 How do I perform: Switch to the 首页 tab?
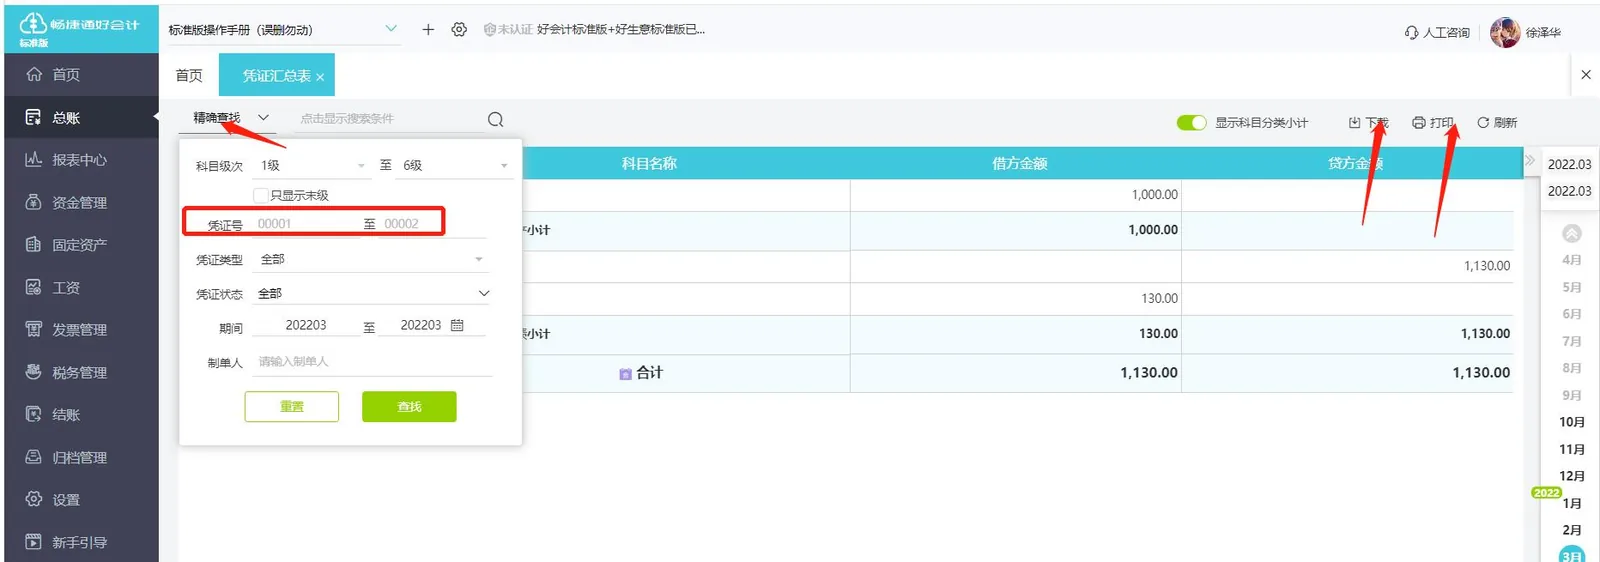(189, 75)
